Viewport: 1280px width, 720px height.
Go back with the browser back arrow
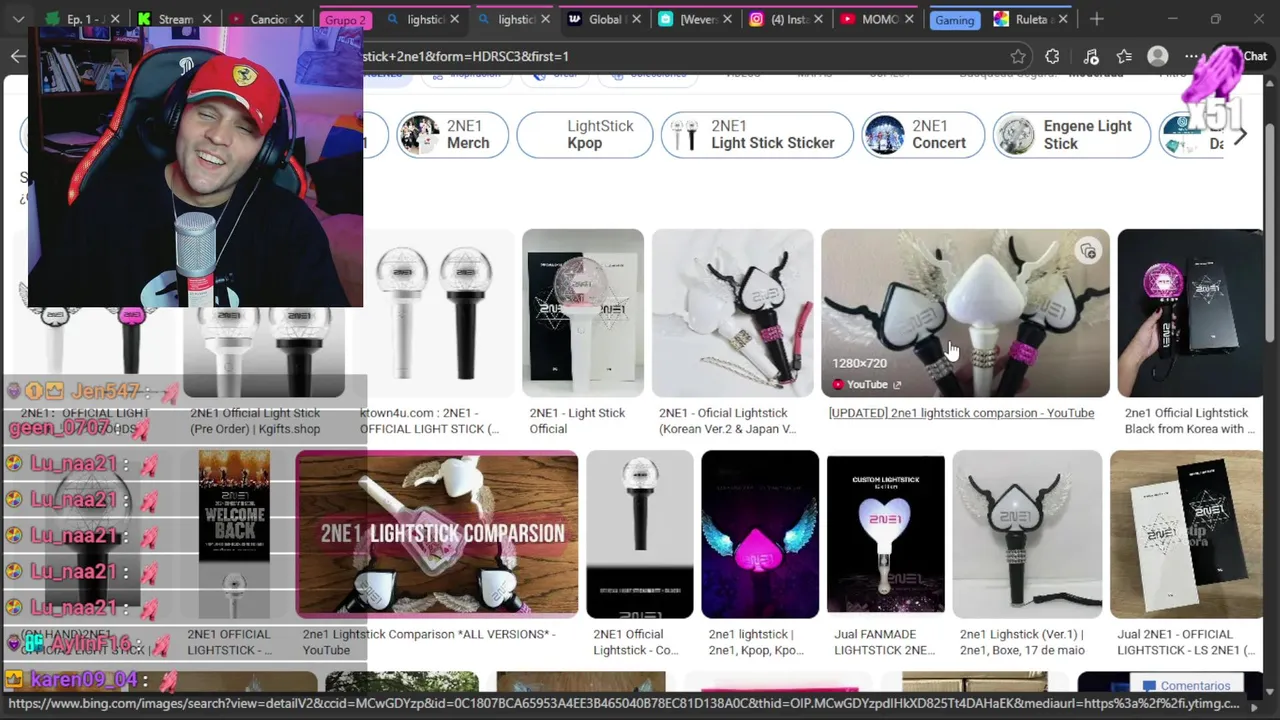click(x=17, y=56)
